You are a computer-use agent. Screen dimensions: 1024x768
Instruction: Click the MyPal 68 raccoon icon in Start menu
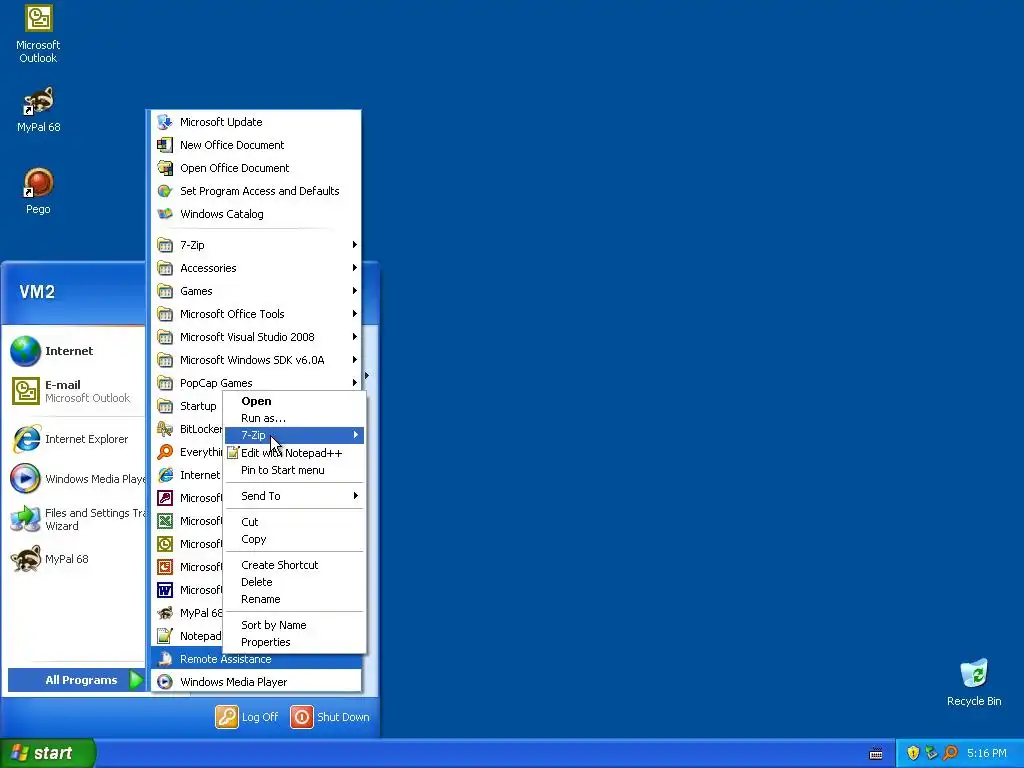pos(25,559)
